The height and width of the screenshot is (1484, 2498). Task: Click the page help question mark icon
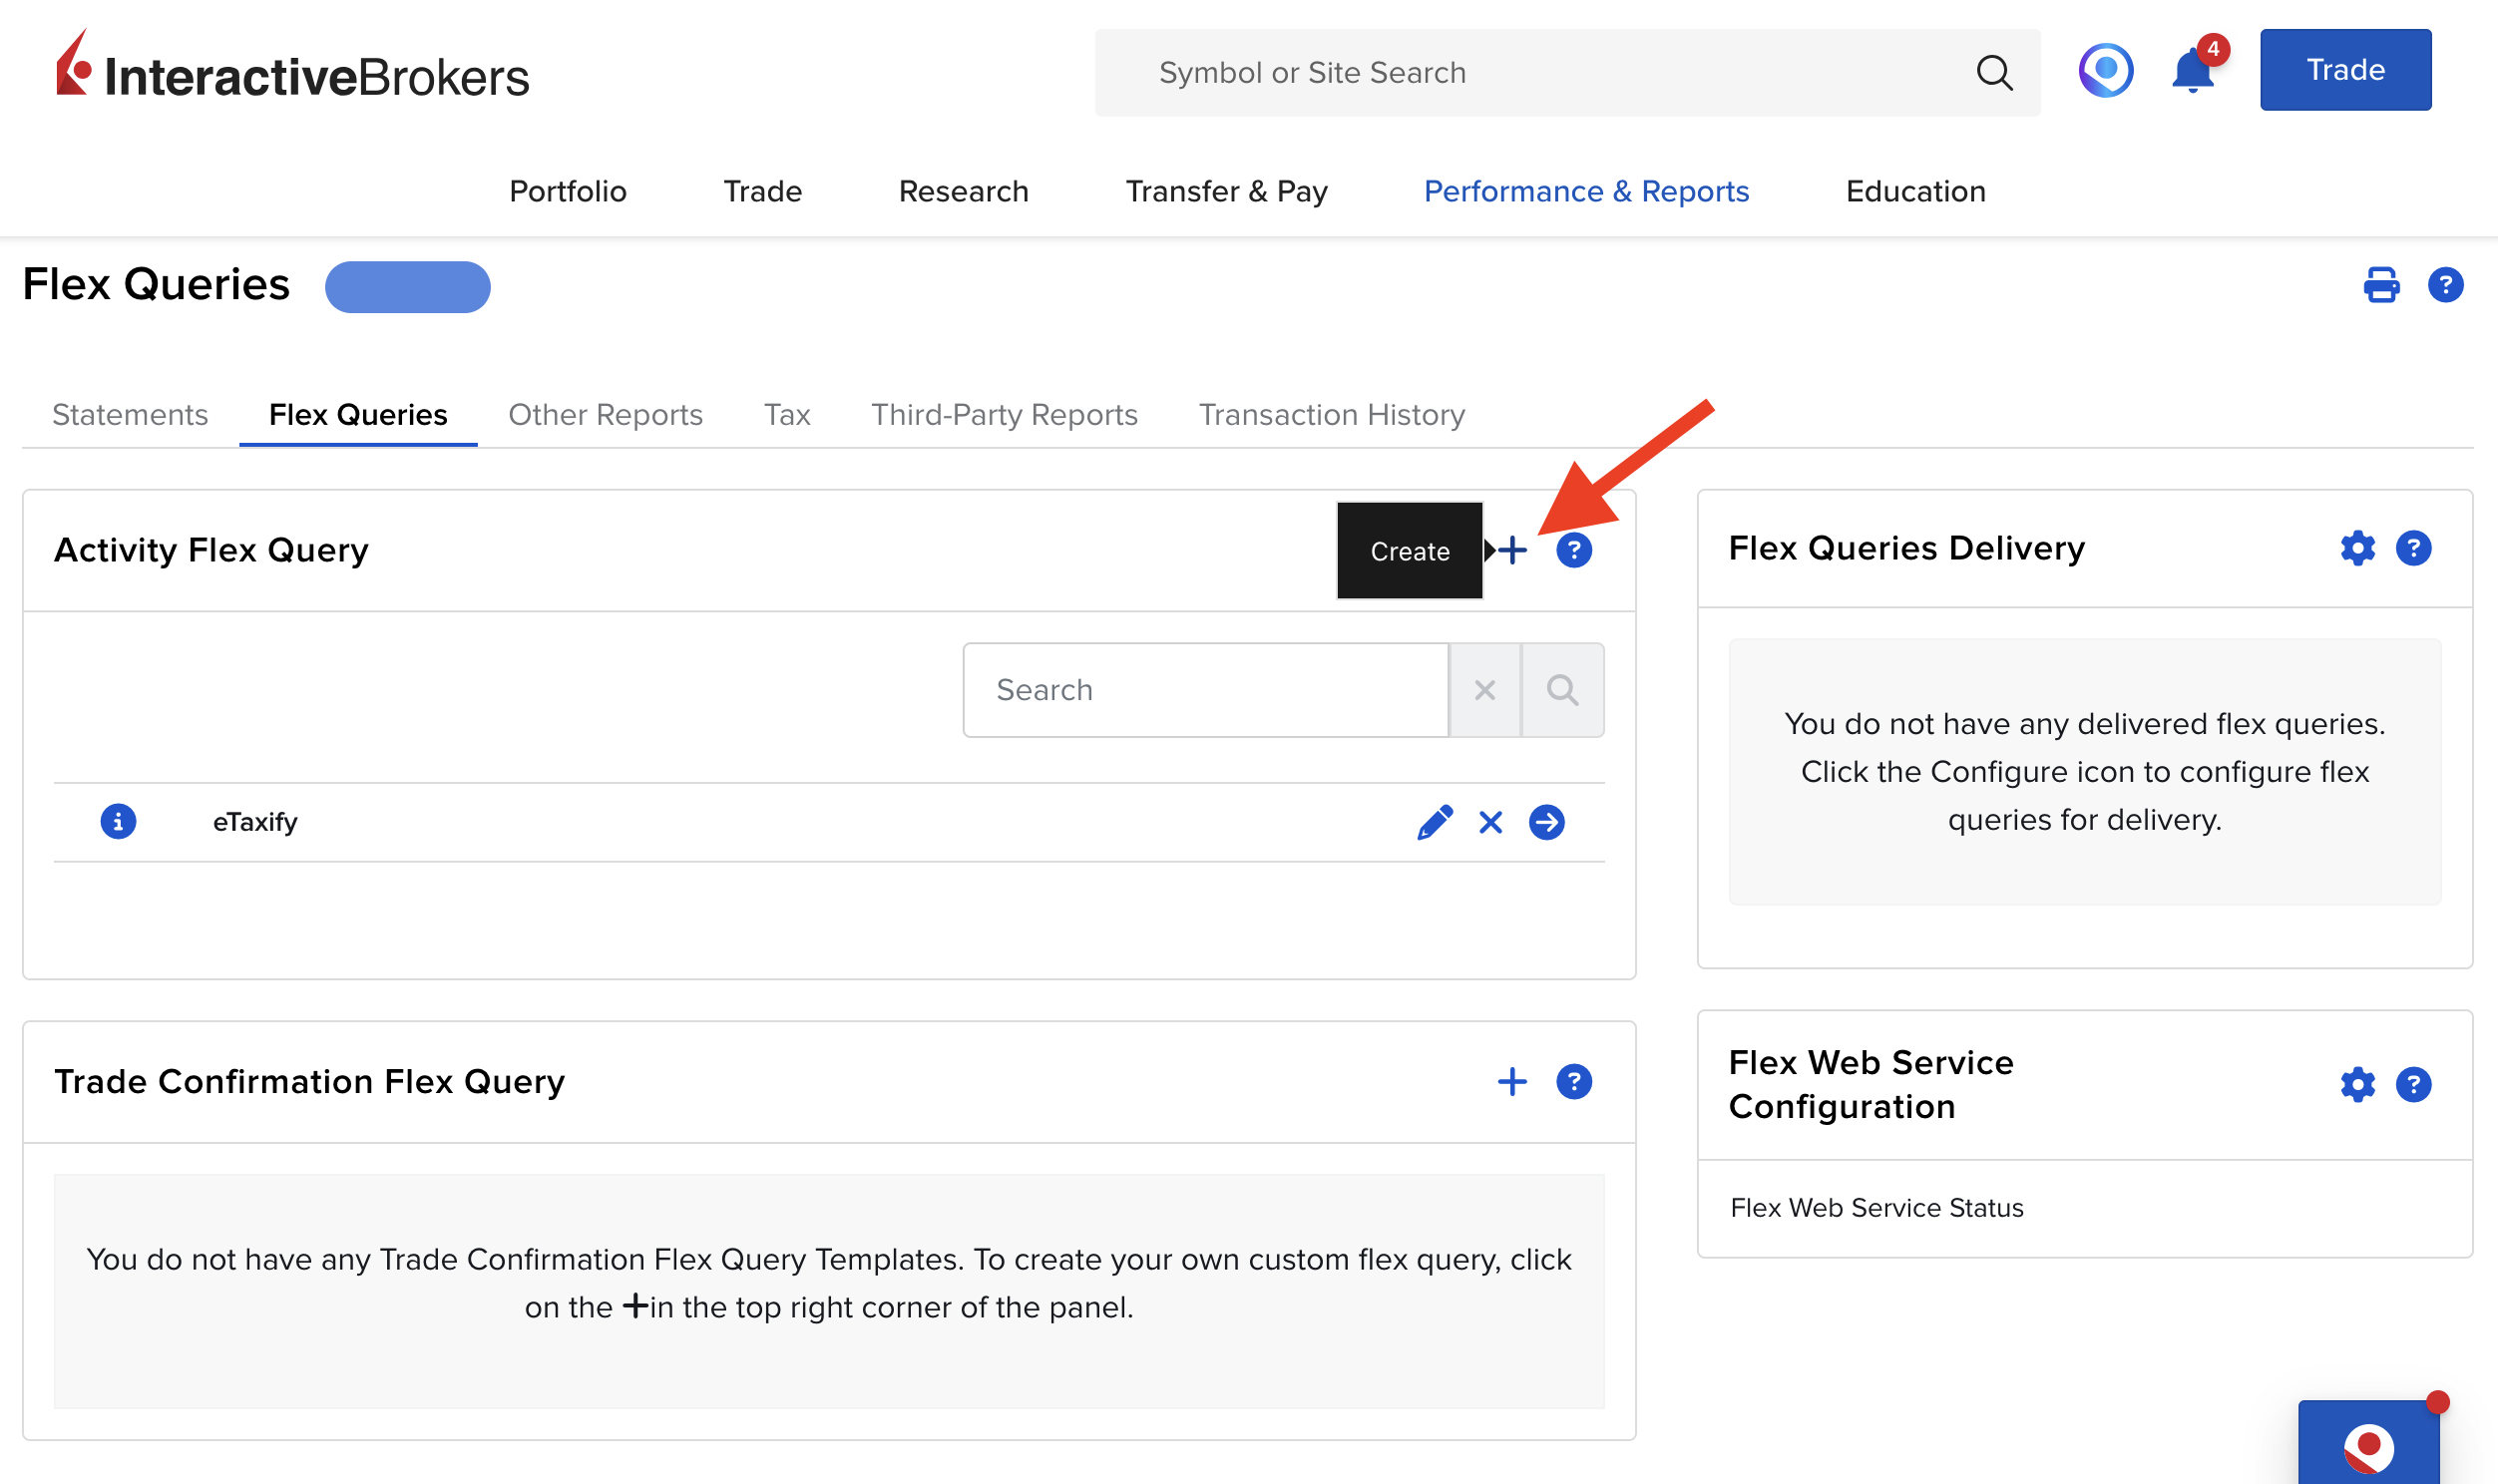click(x=2445, y=285)
